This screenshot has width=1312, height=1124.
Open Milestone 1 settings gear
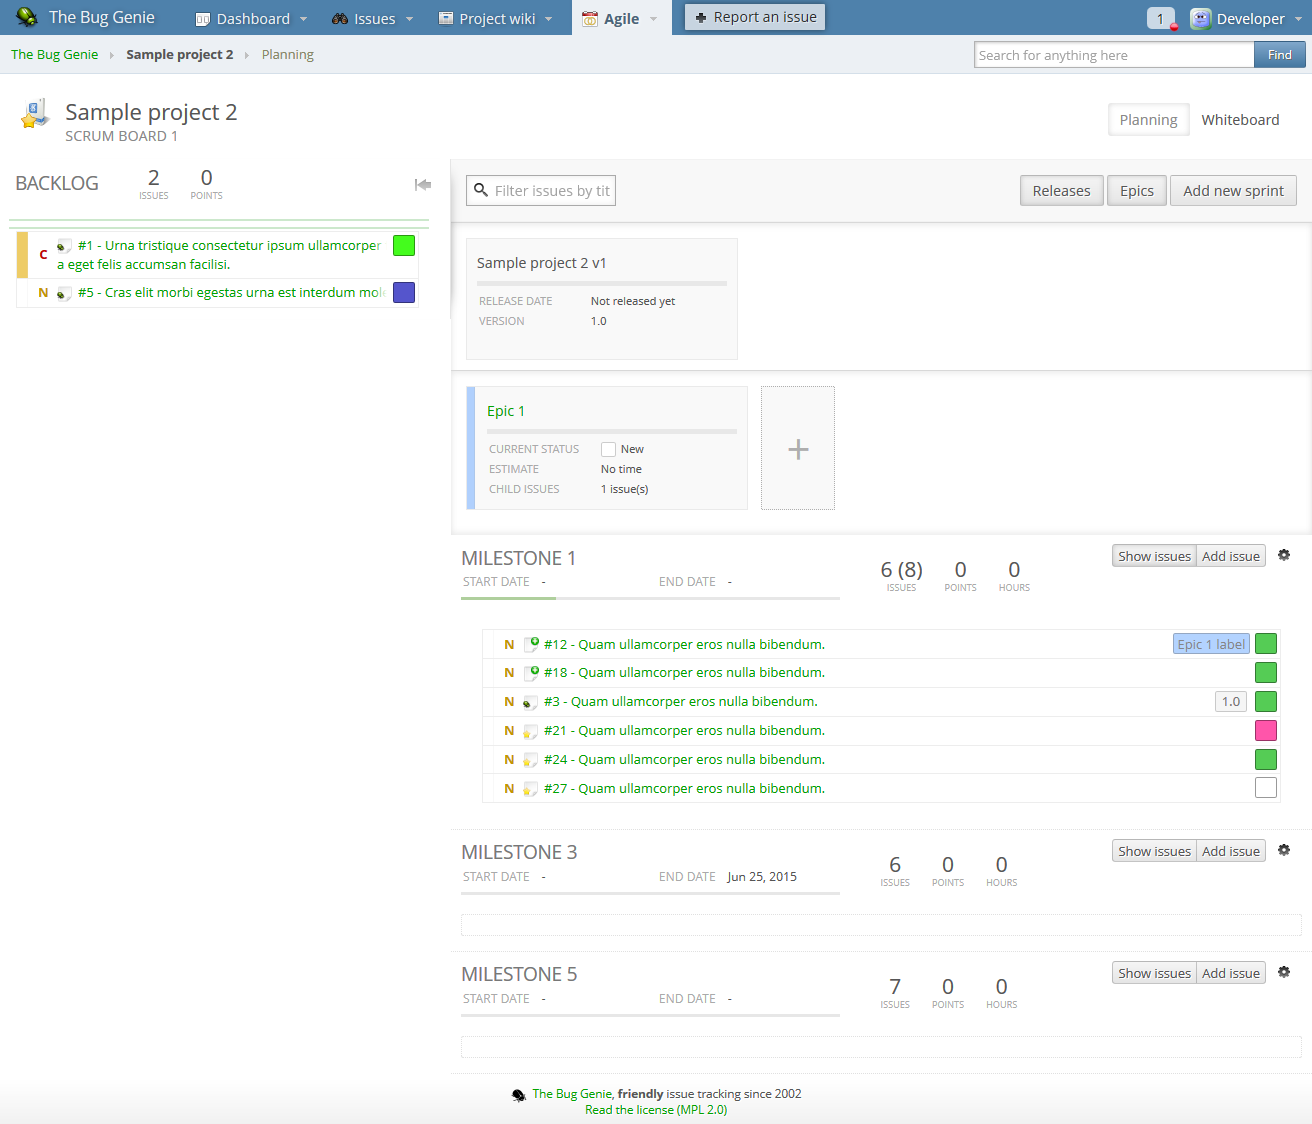[x=1284, y=555]
